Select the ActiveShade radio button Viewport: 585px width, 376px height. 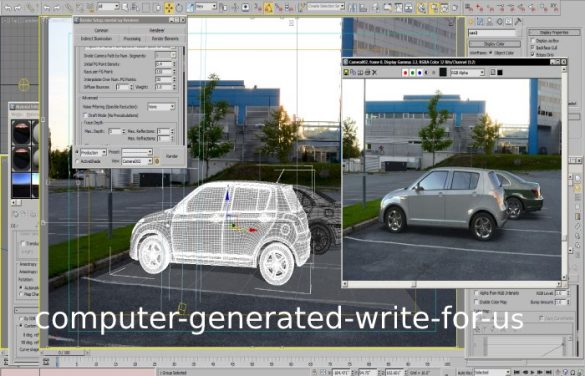pyautogui.click(x=78, y=161)
